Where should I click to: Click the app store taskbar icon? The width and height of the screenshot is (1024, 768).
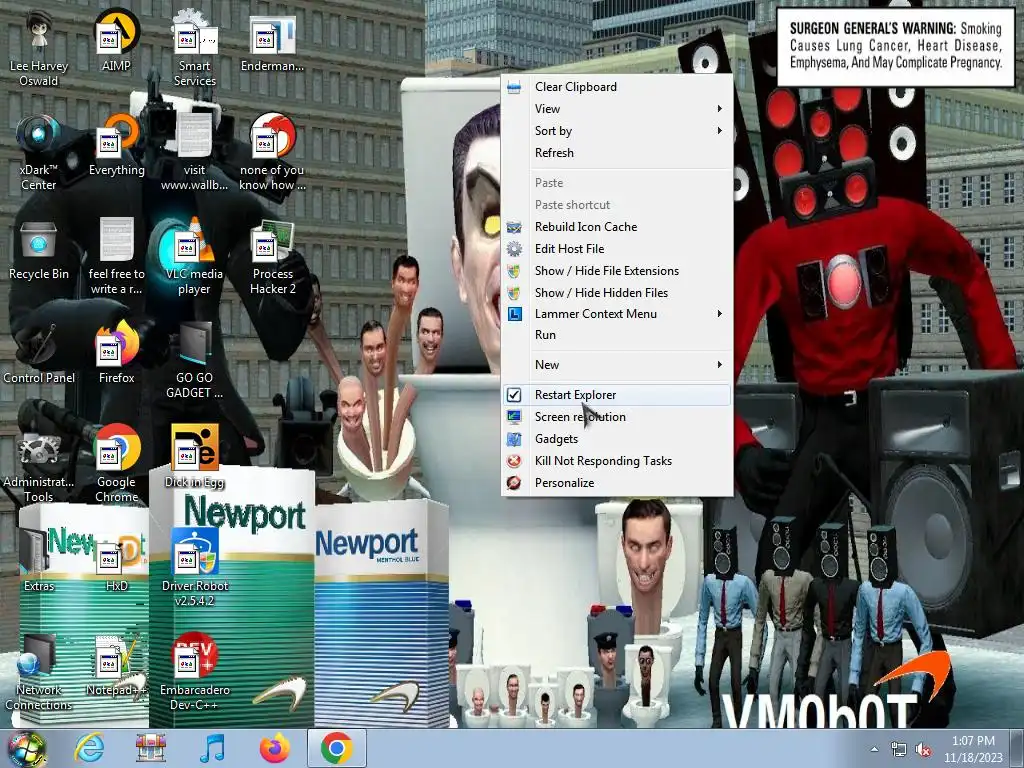point(151,748)
